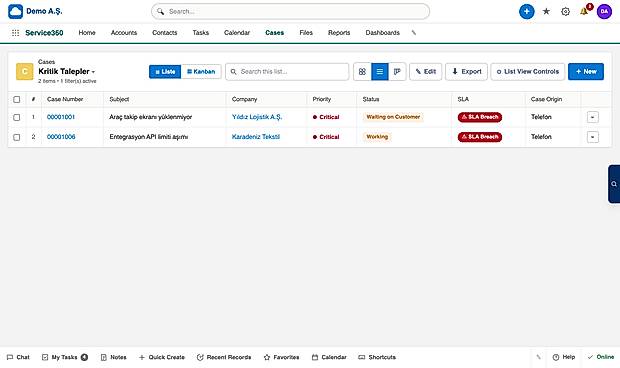Open the app launcher grid icon

15,33
